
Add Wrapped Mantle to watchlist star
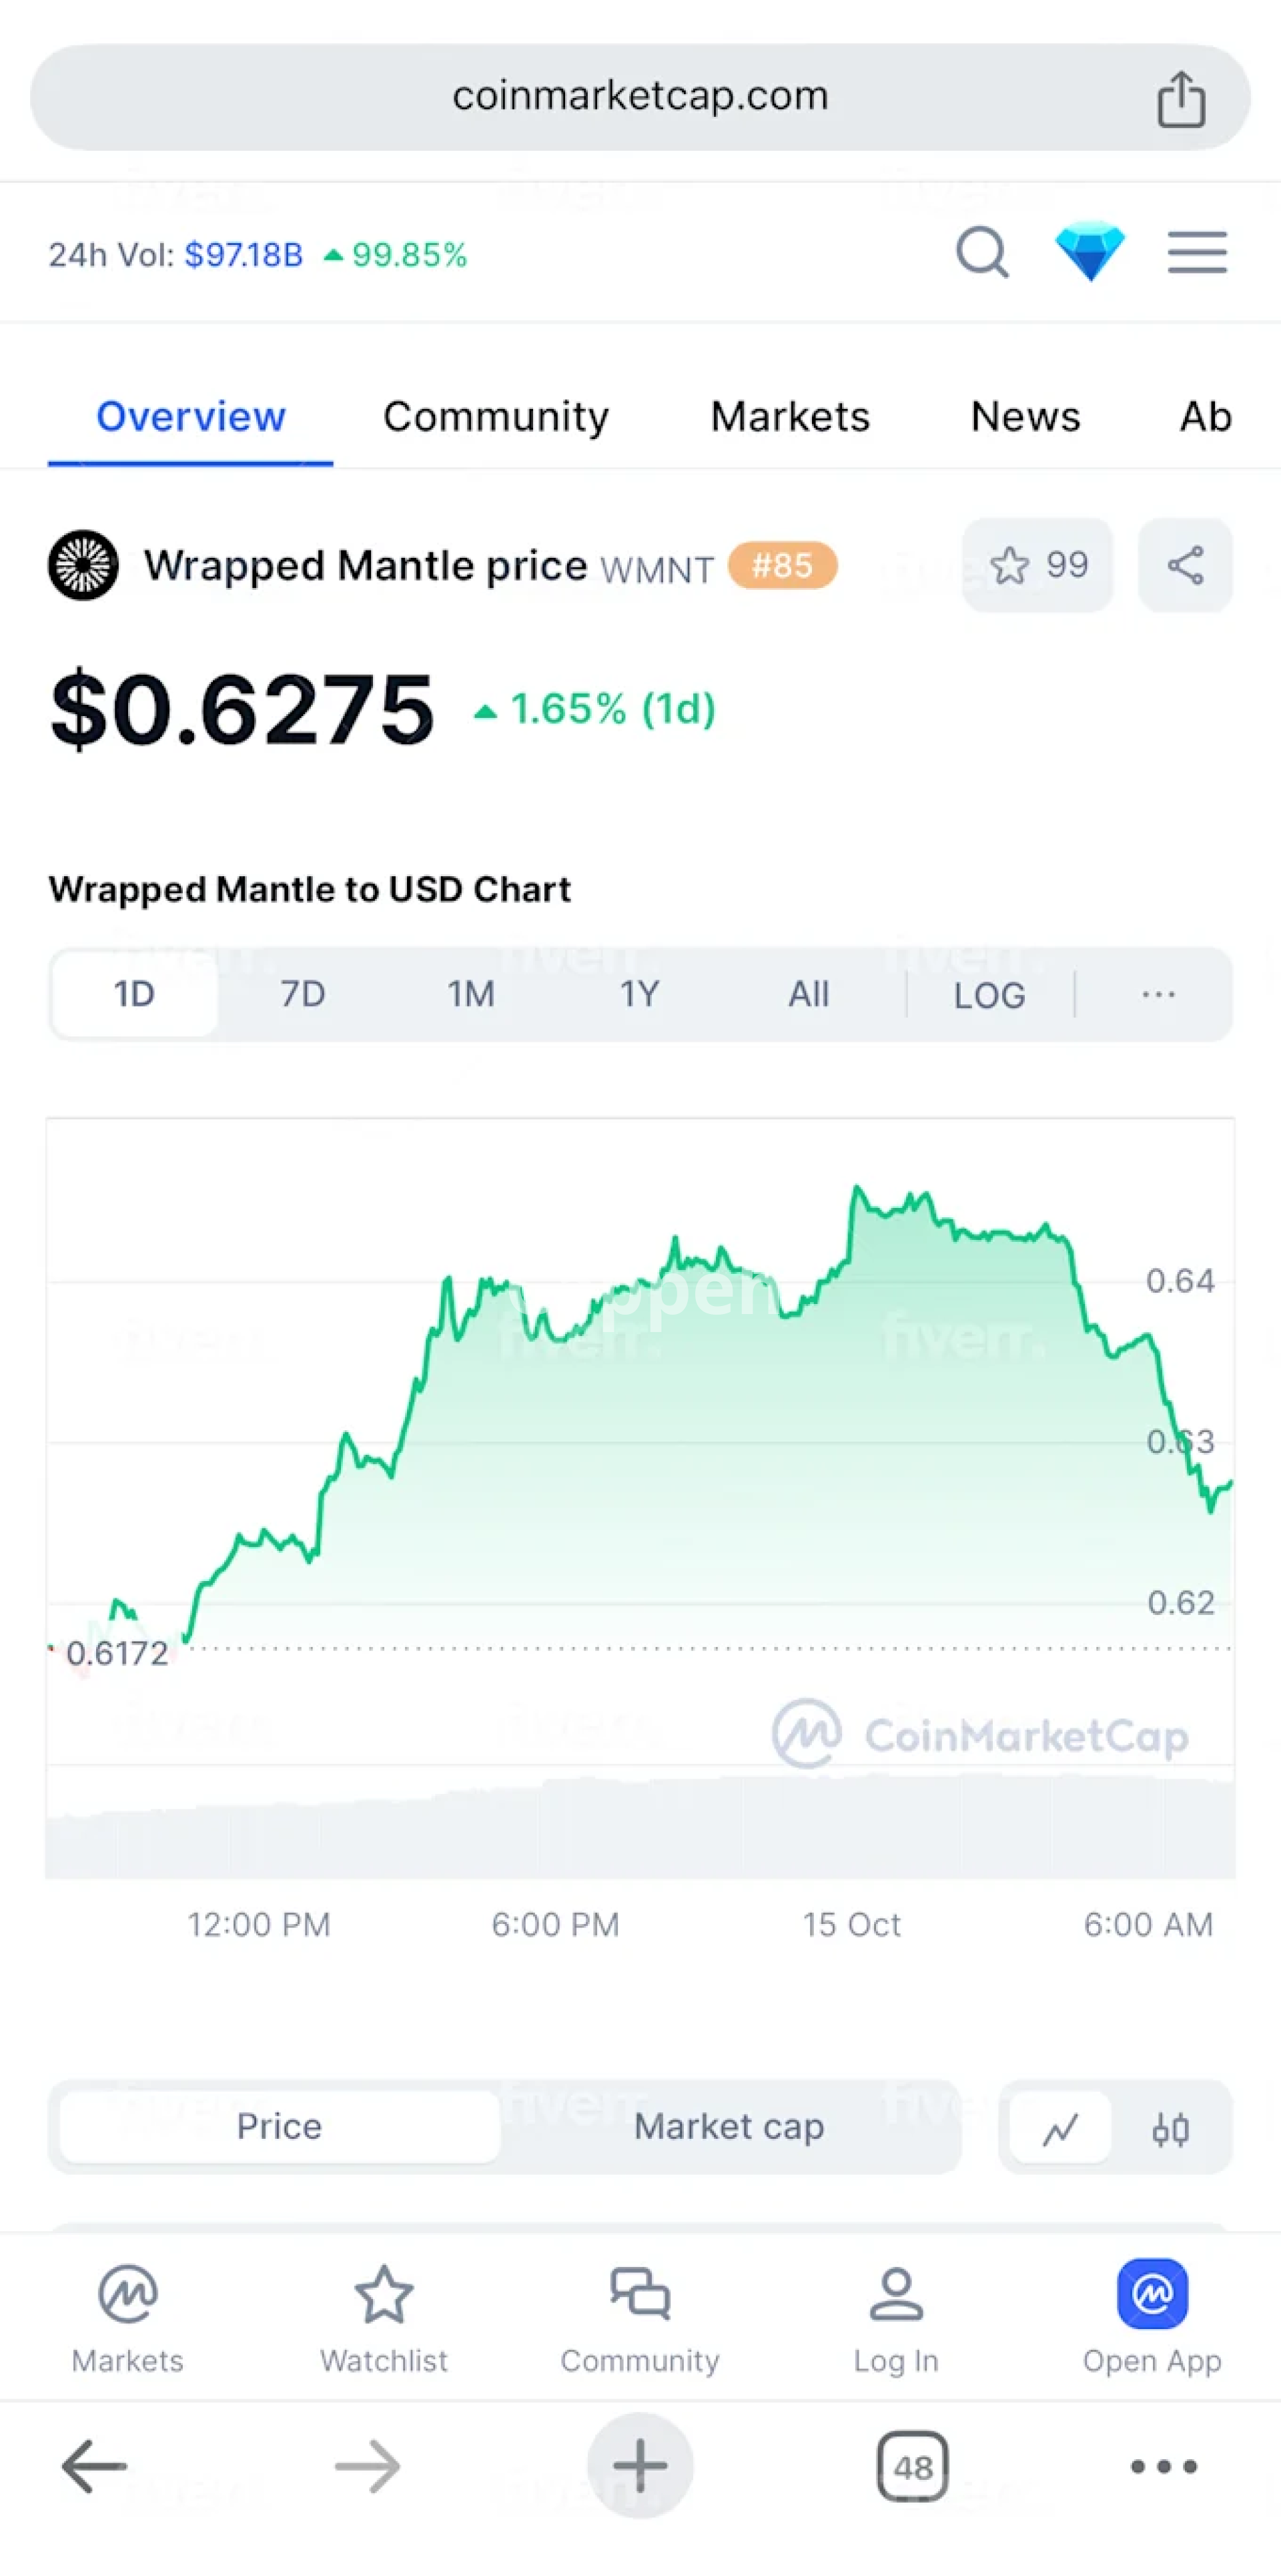[1037, 565]
